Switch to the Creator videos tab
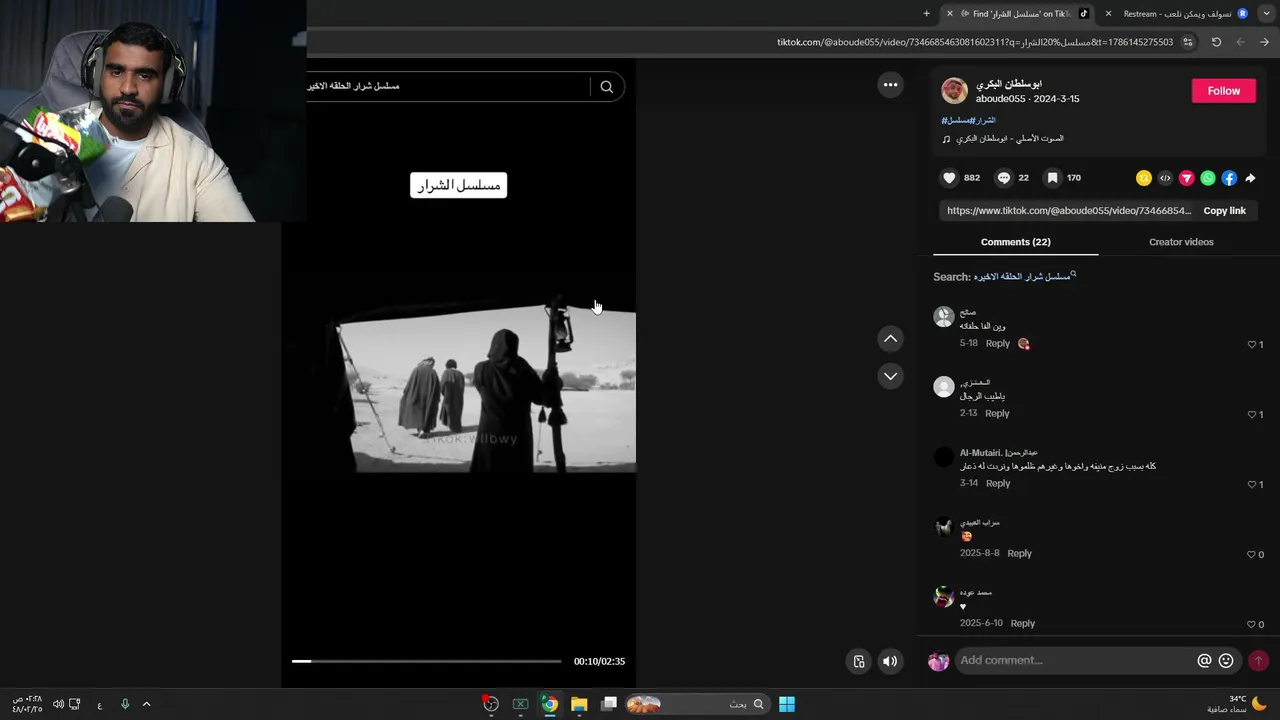 tap(1181, 242)
